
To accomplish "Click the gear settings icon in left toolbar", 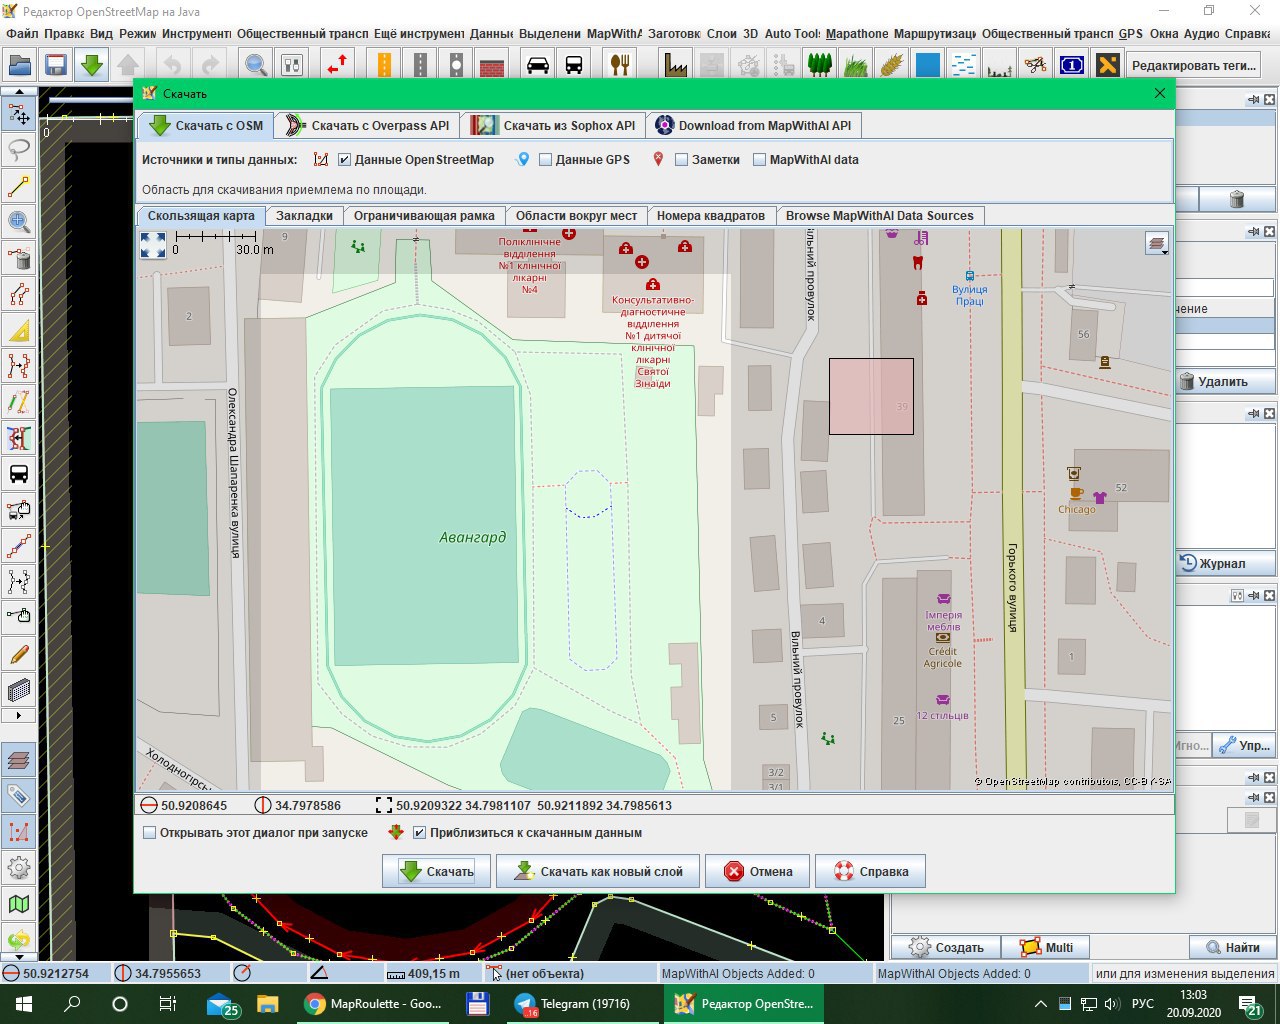I will point(19,868).
